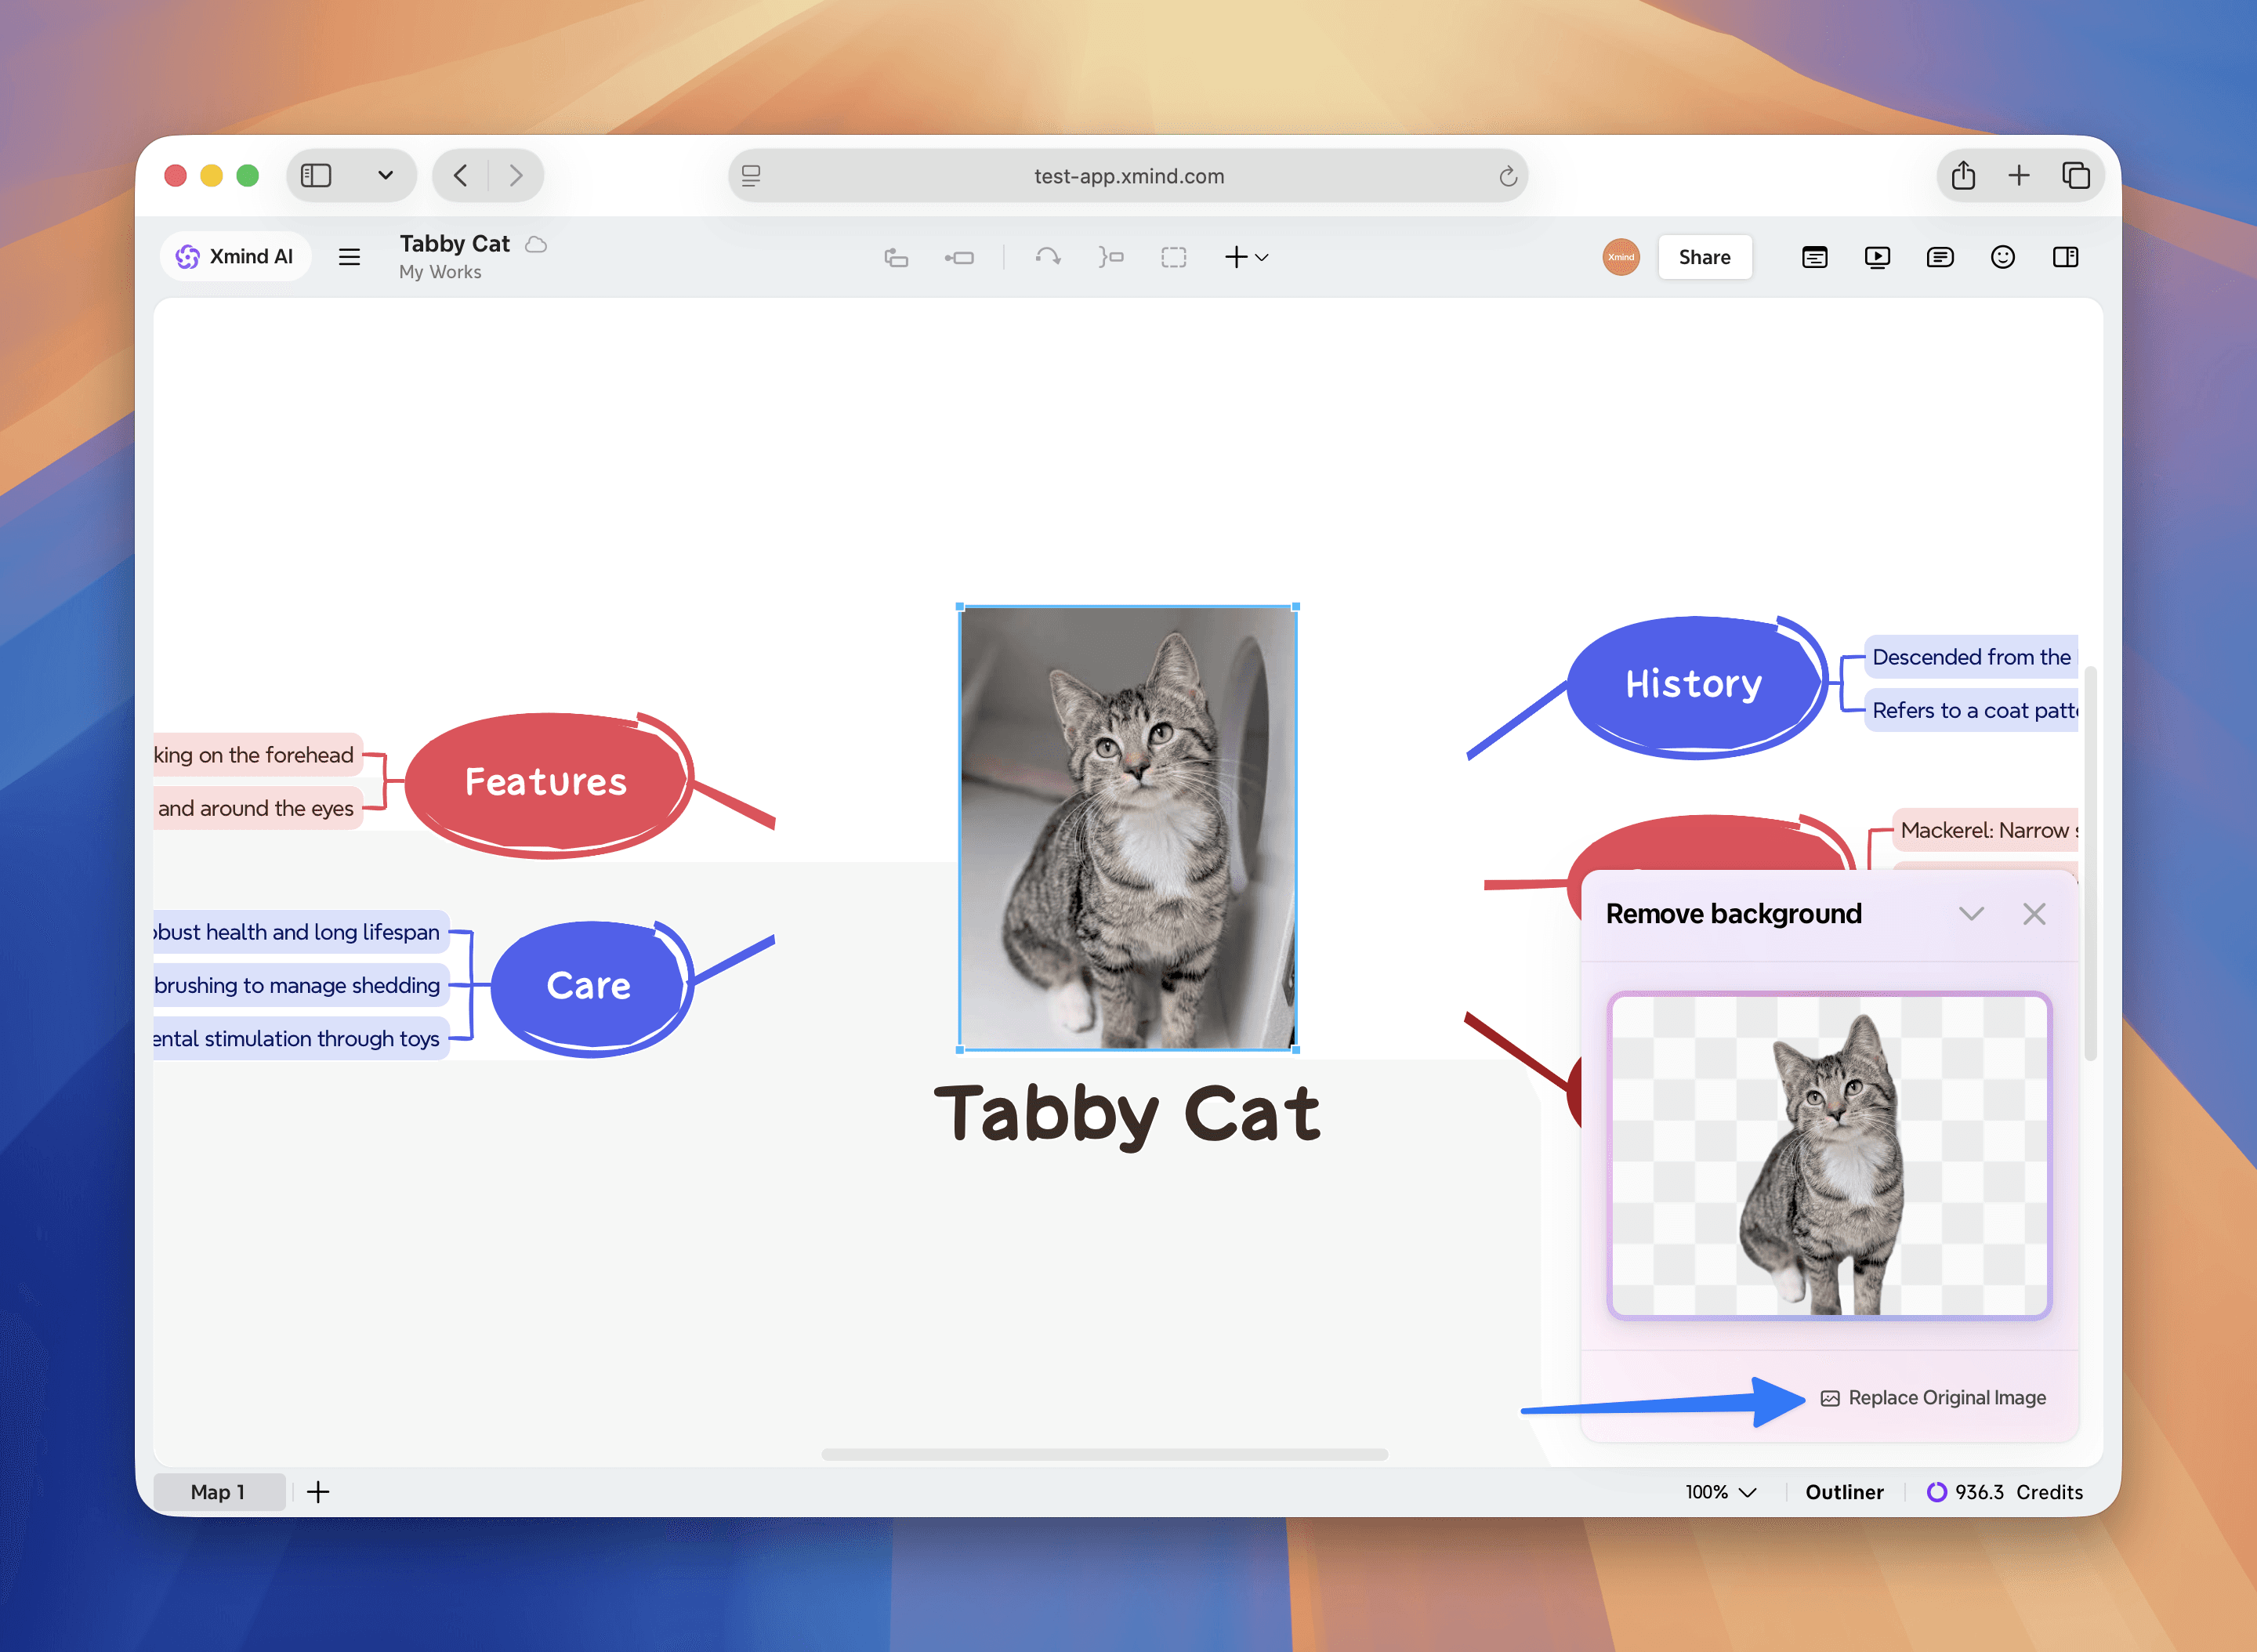This screenshot has height=1652, width=2257.
Task: Open the 100% zoom dropdown
Action: click(x=1720, y=1492)
